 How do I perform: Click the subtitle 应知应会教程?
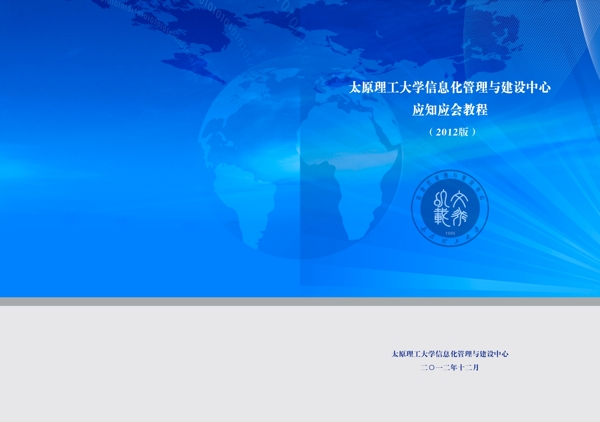point(450,110)
